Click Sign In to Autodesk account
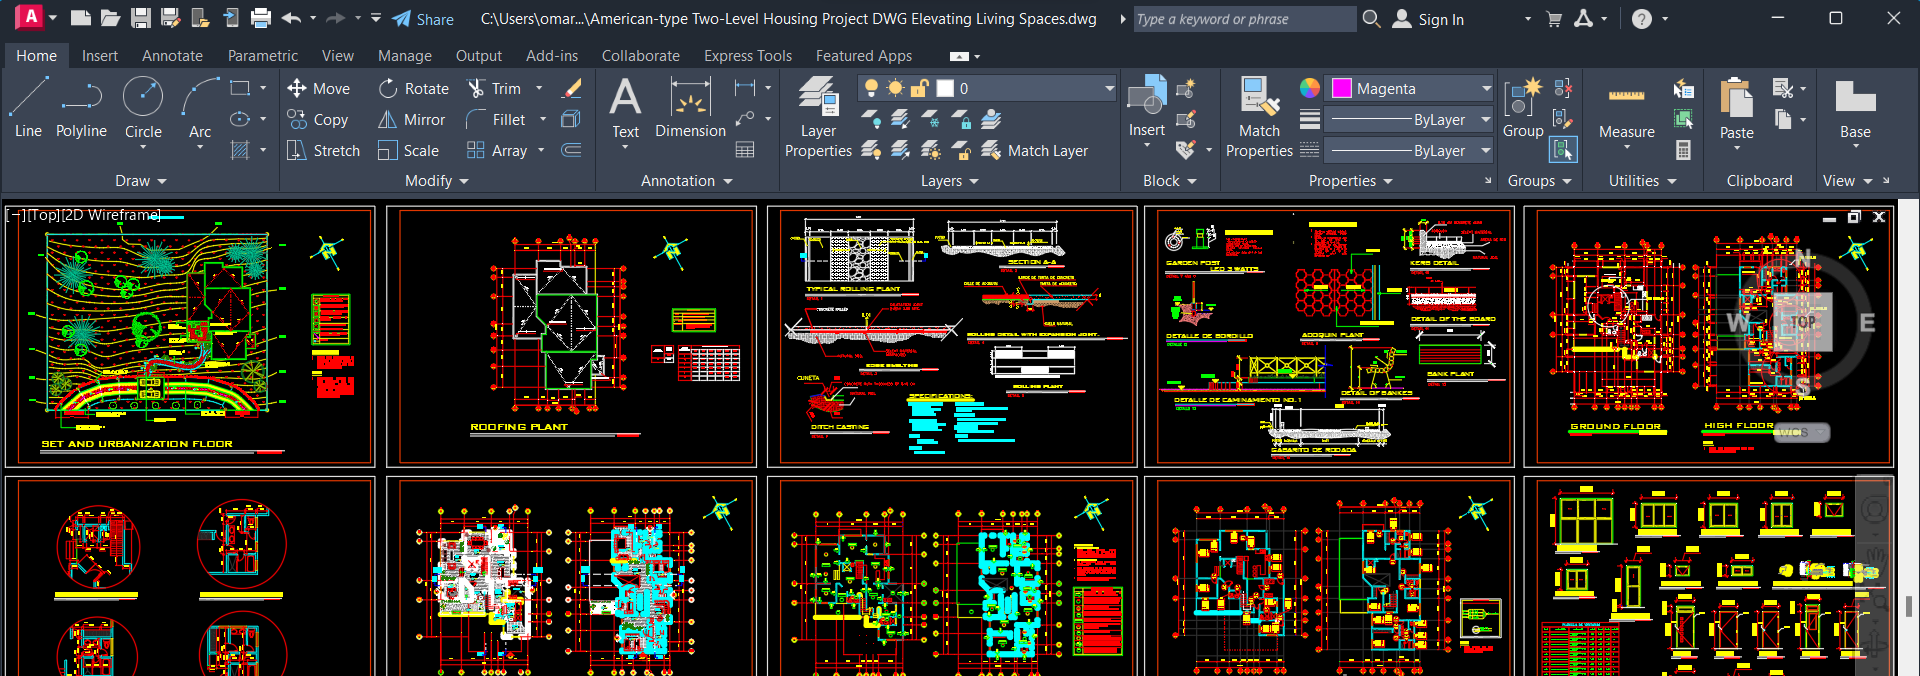1920x676 pixels. click(x=1440, y=19)
